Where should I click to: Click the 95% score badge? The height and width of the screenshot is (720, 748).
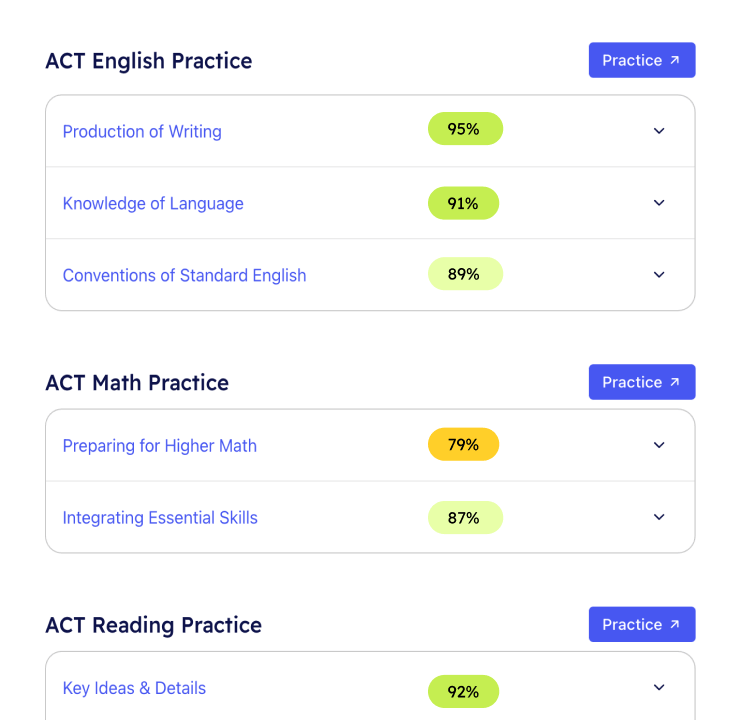[464, 129]
